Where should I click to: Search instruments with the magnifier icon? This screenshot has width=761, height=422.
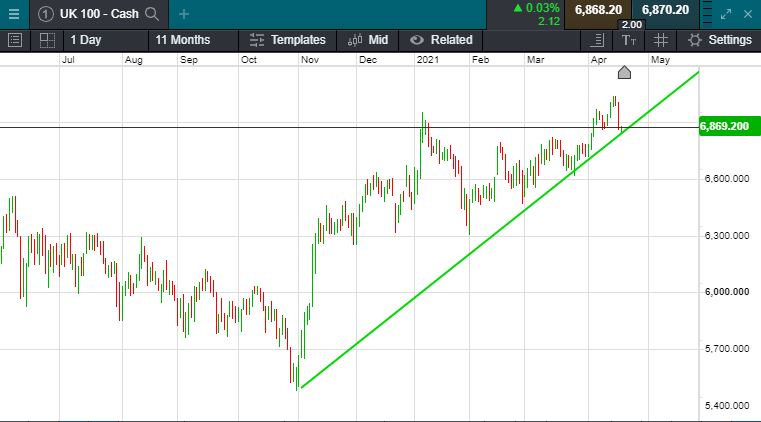tap(152, 14)
